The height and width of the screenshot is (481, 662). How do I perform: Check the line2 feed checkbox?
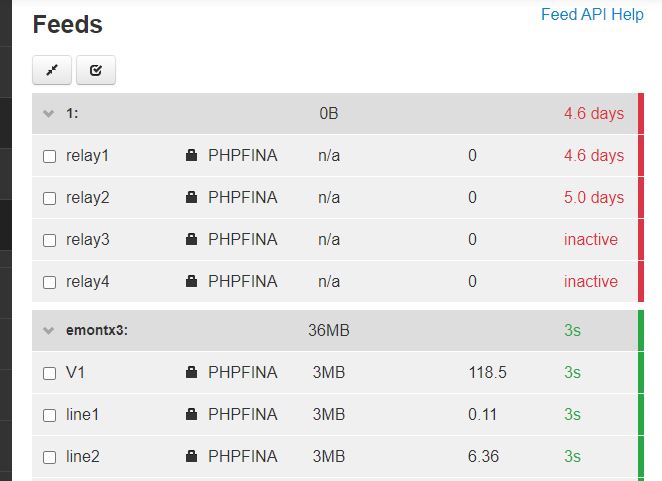click(x=49, y=457)
